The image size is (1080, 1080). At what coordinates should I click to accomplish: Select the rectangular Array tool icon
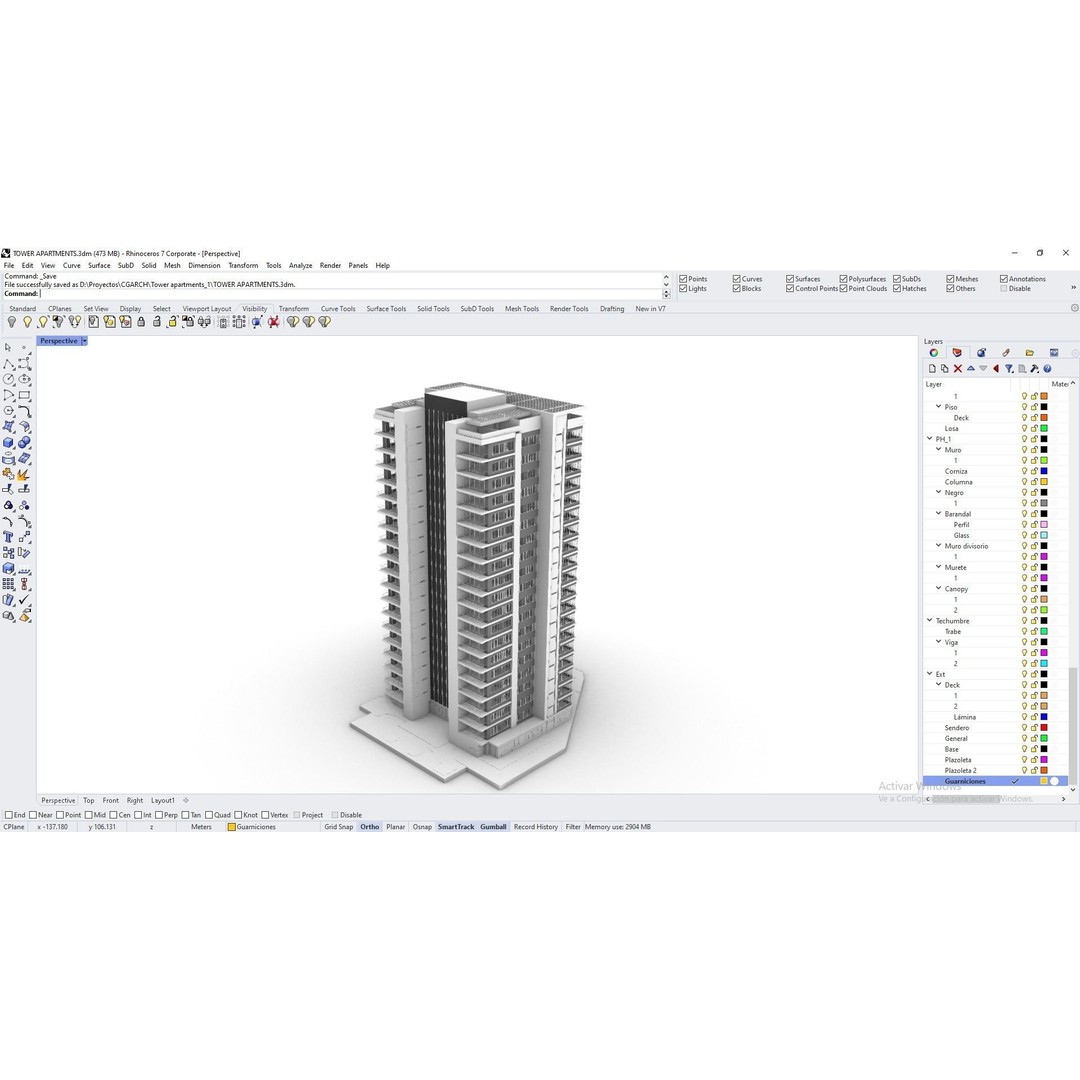pos(8,583)
